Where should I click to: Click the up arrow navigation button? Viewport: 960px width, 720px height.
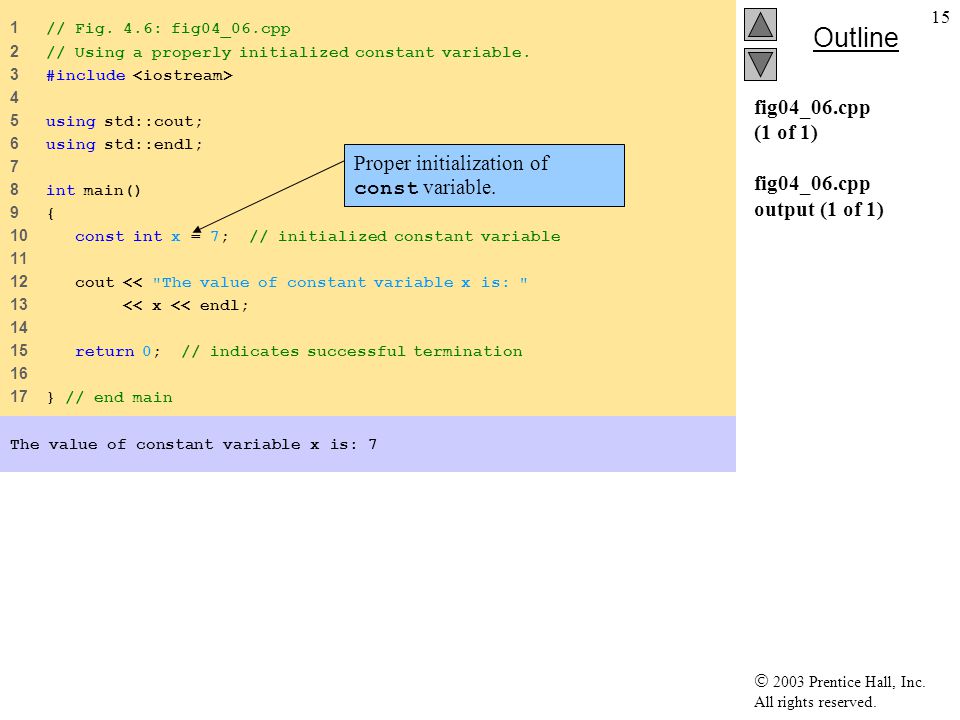point(760,24)
